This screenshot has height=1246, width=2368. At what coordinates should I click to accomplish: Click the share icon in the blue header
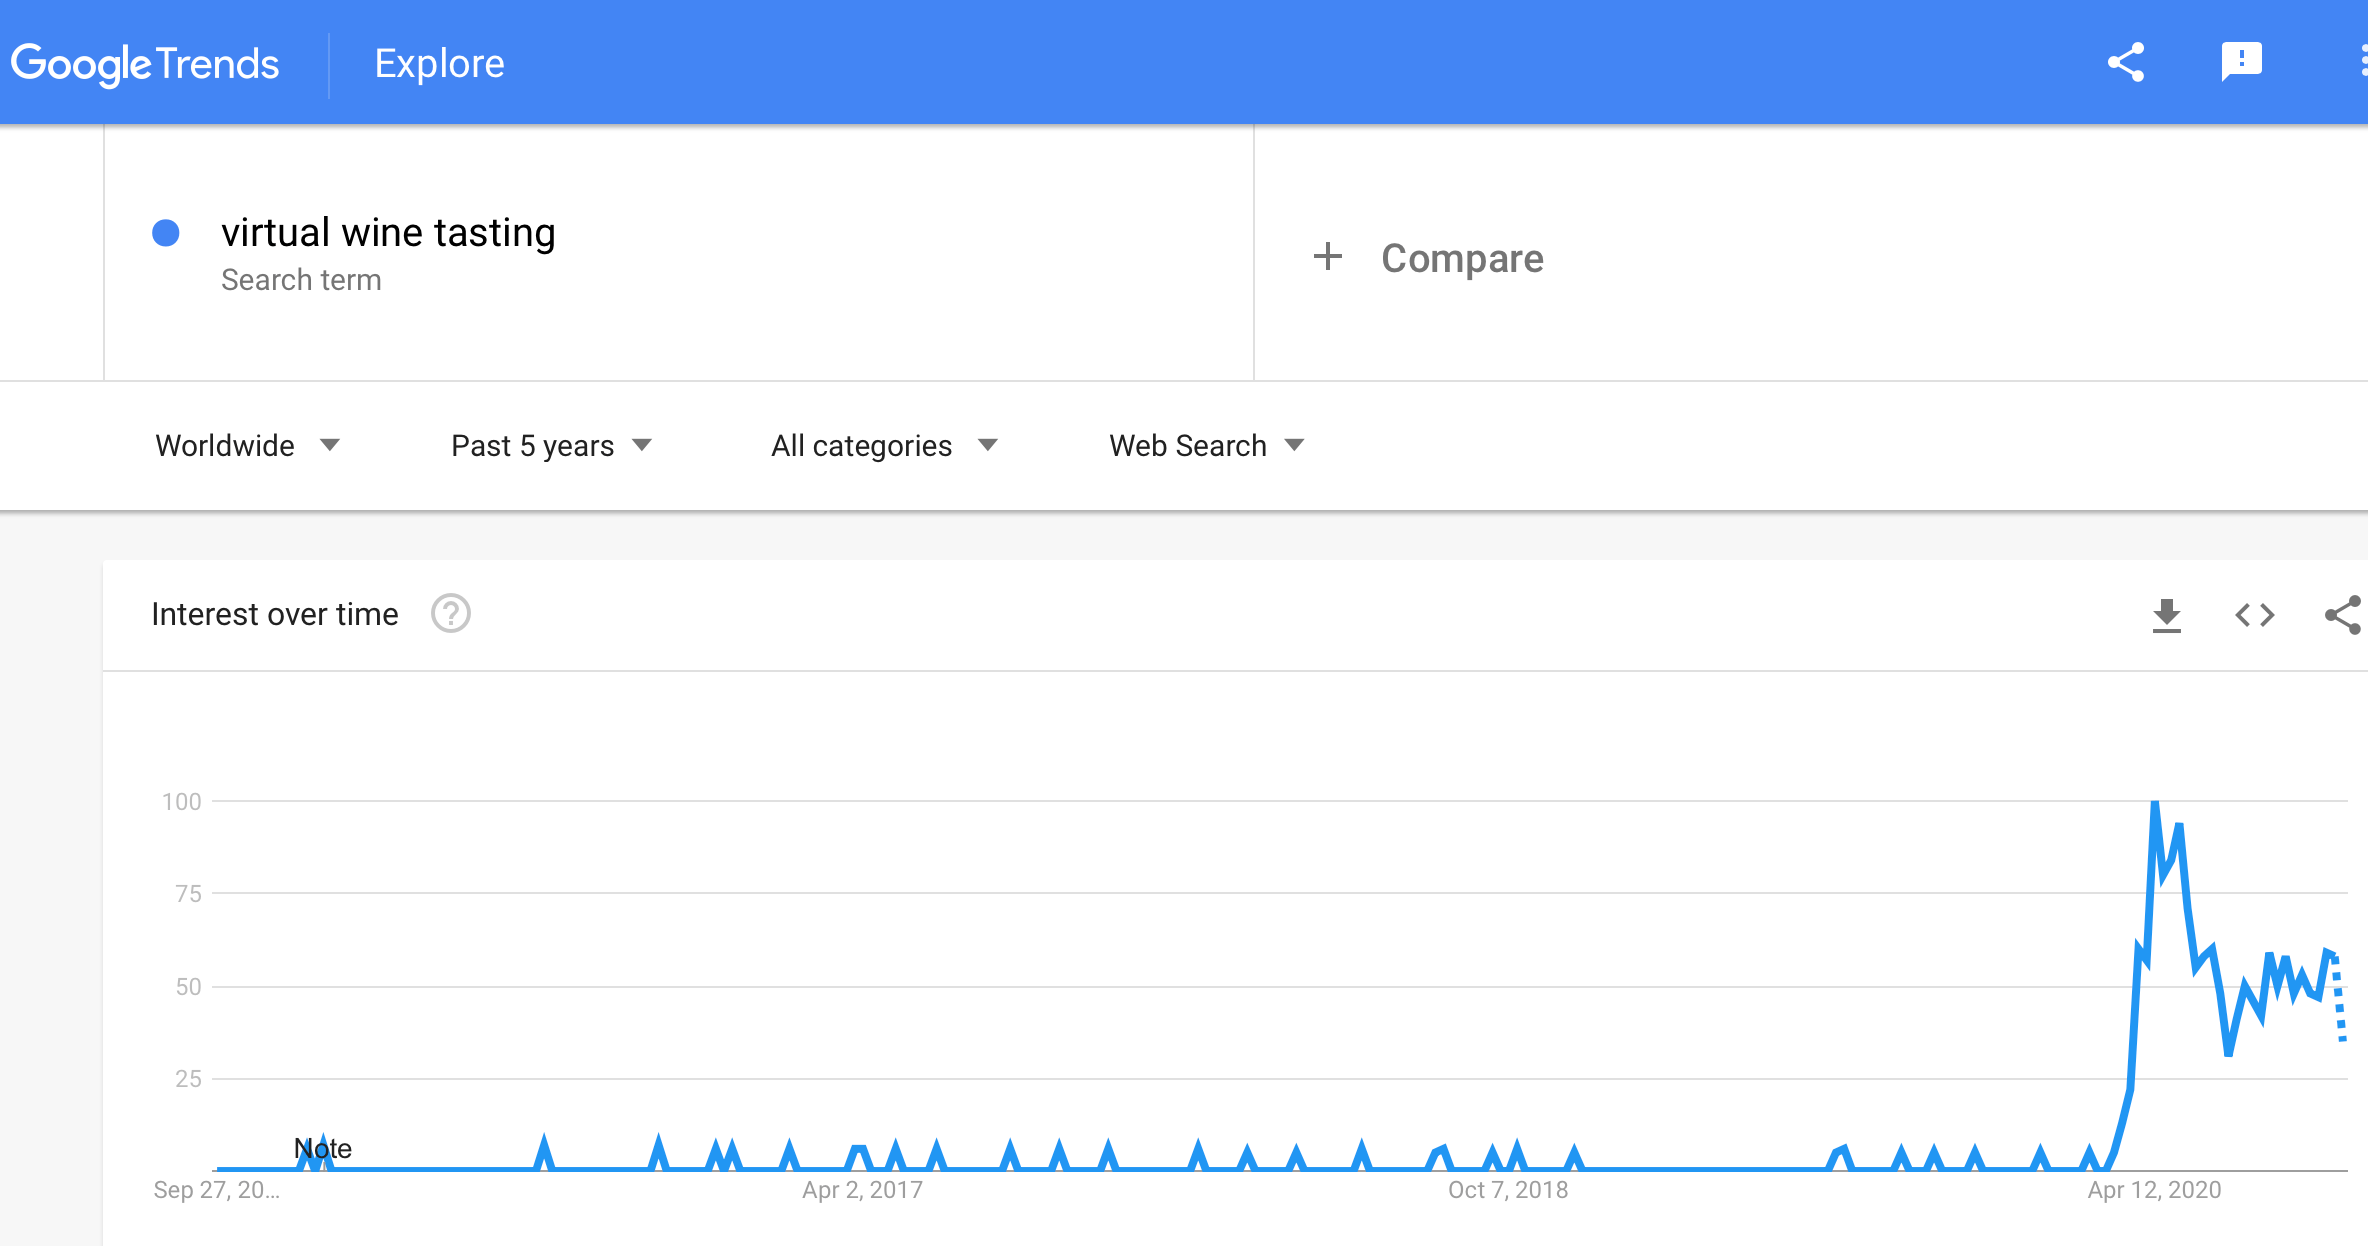pyautogui.click(x=2125, y=62)
